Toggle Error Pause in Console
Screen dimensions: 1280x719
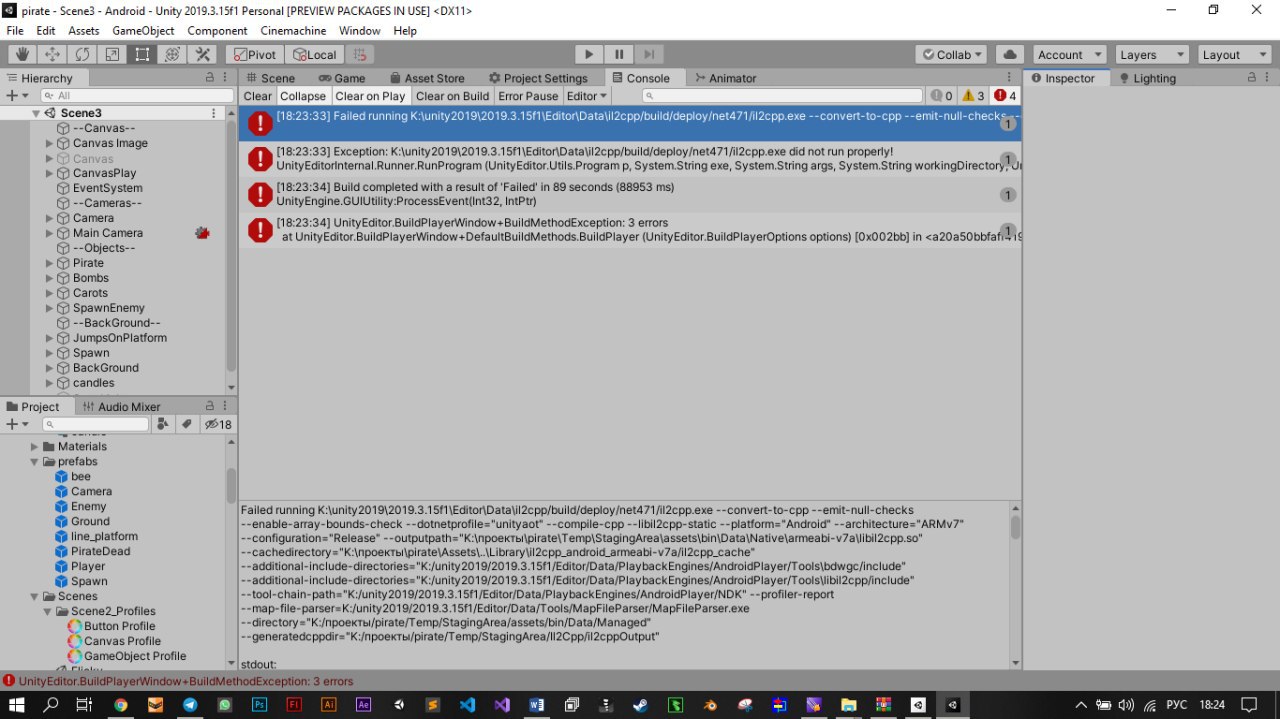coord(528,96)
